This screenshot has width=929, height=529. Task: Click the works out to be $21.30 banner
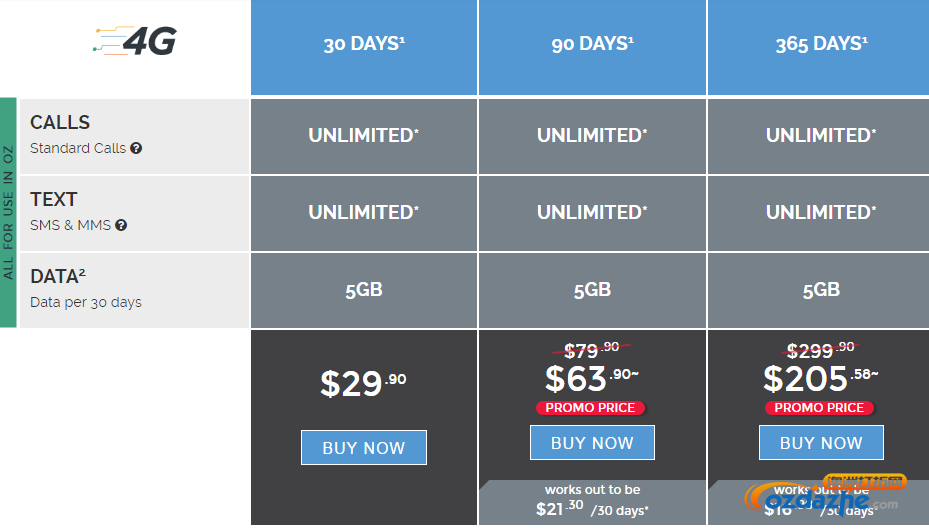[x=592, y=502]
